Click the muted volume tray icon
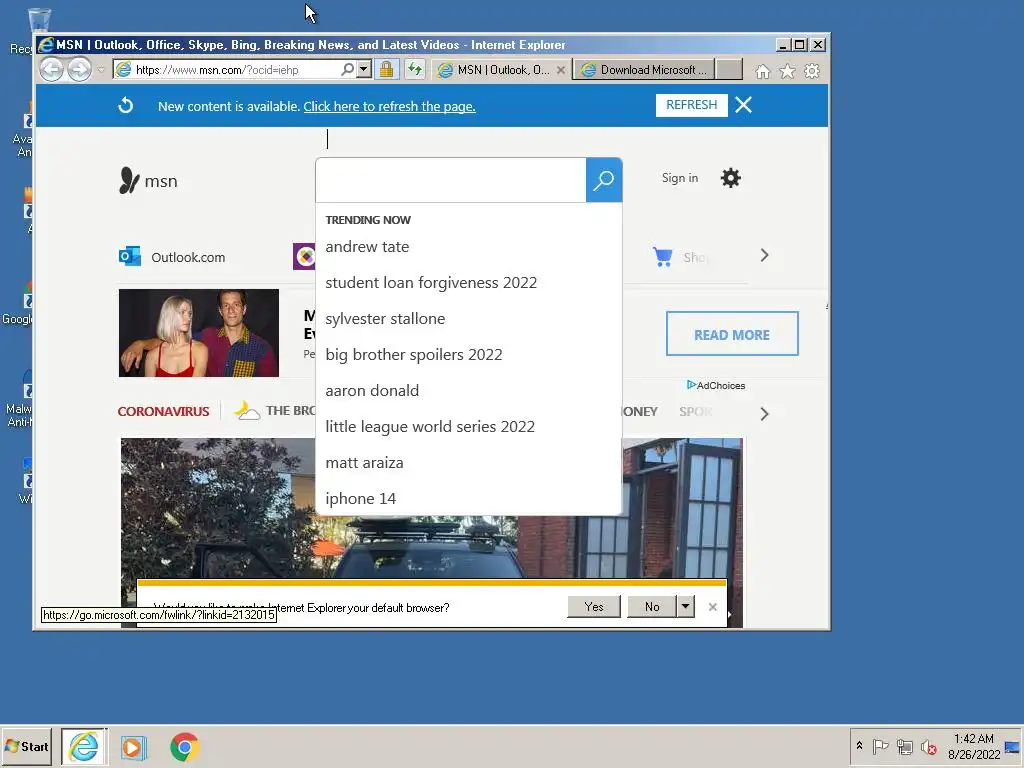The width and height of the screenshot is (1024, 768). [x=928, y=746]
